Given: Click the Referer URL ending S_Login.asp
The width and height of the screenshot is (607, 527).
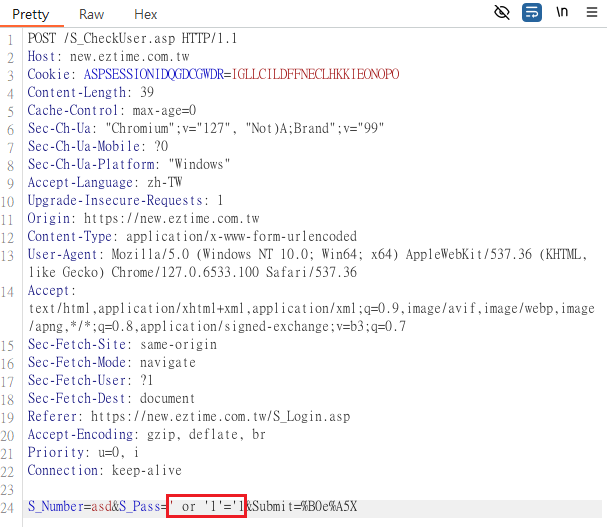Looking at the screenshot, I should (x=220, y=416).
